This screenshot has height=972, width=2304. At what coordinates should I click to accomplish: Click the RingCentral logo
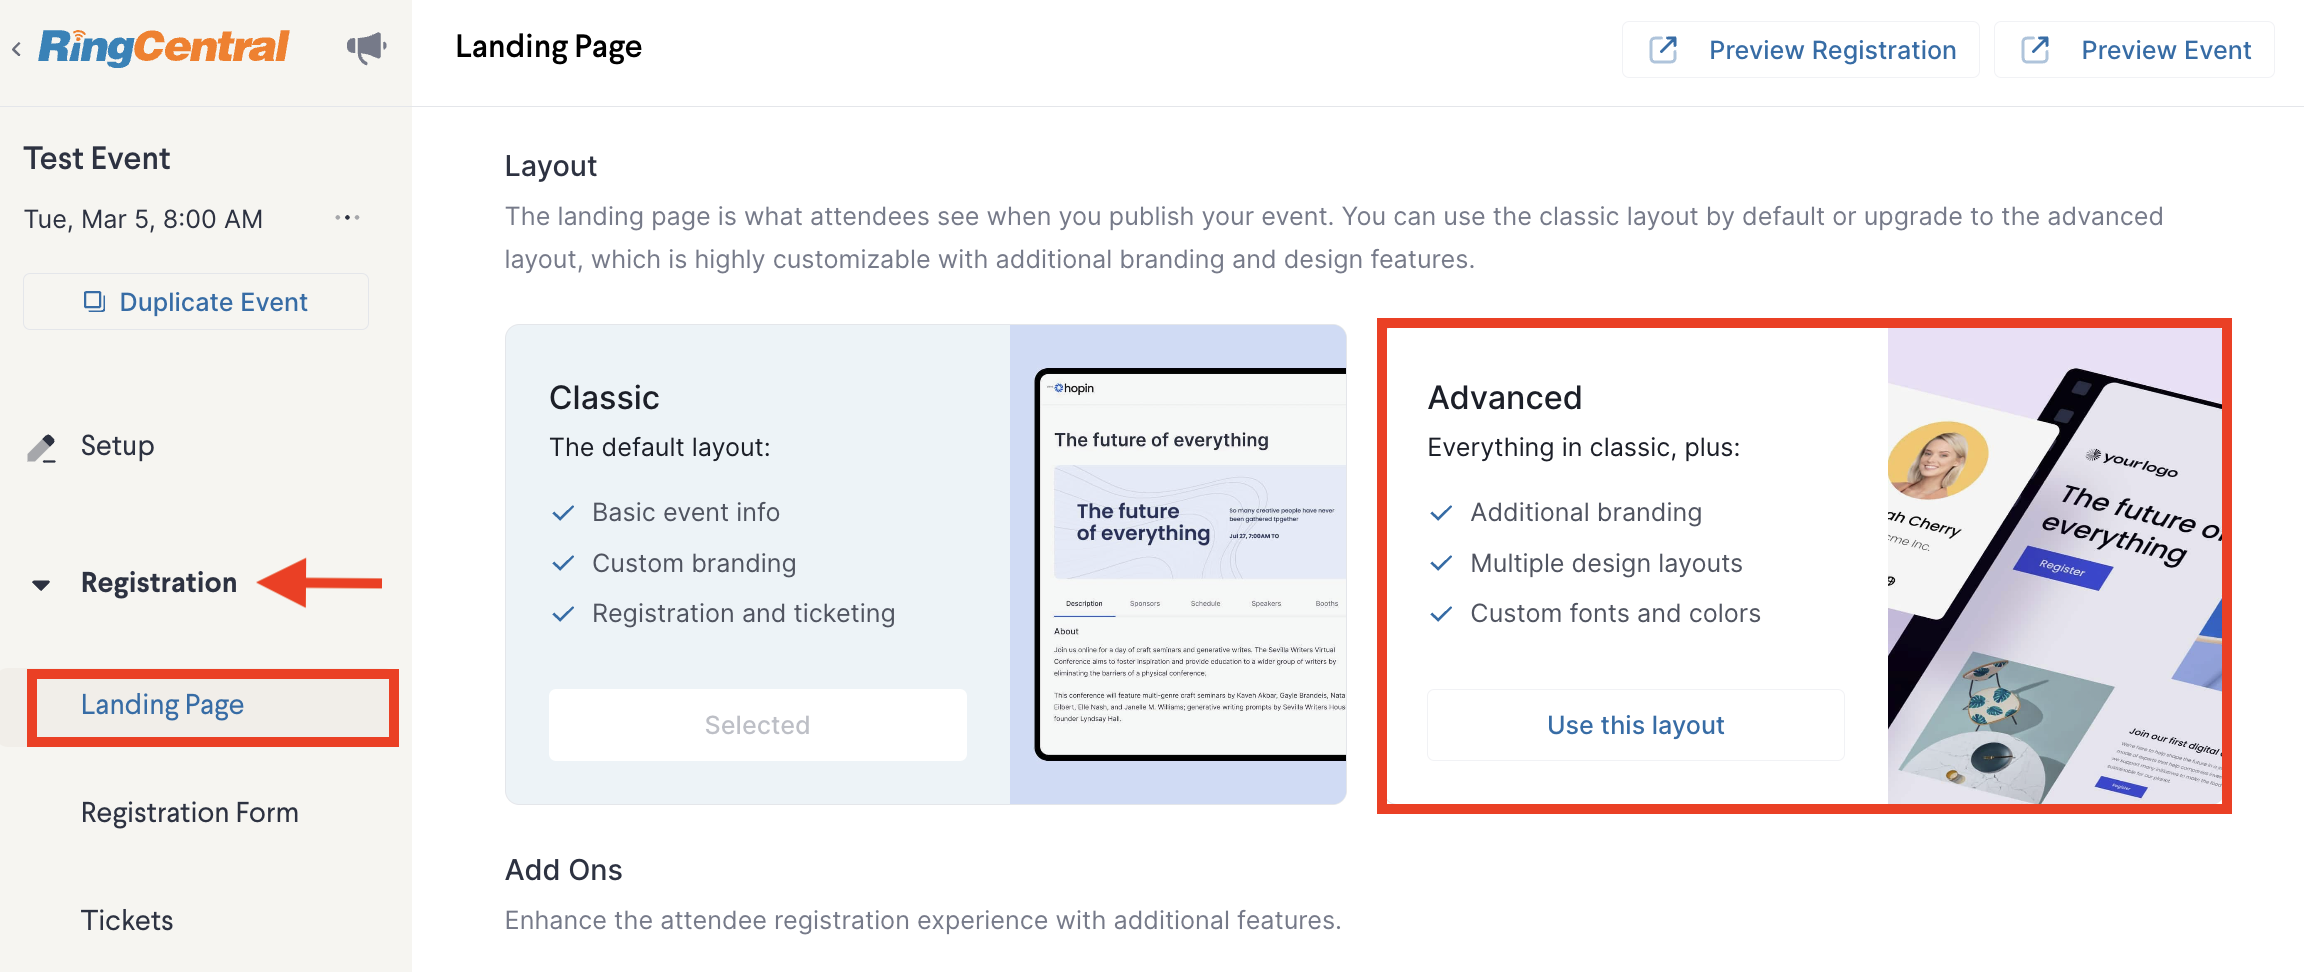point(164,47)
